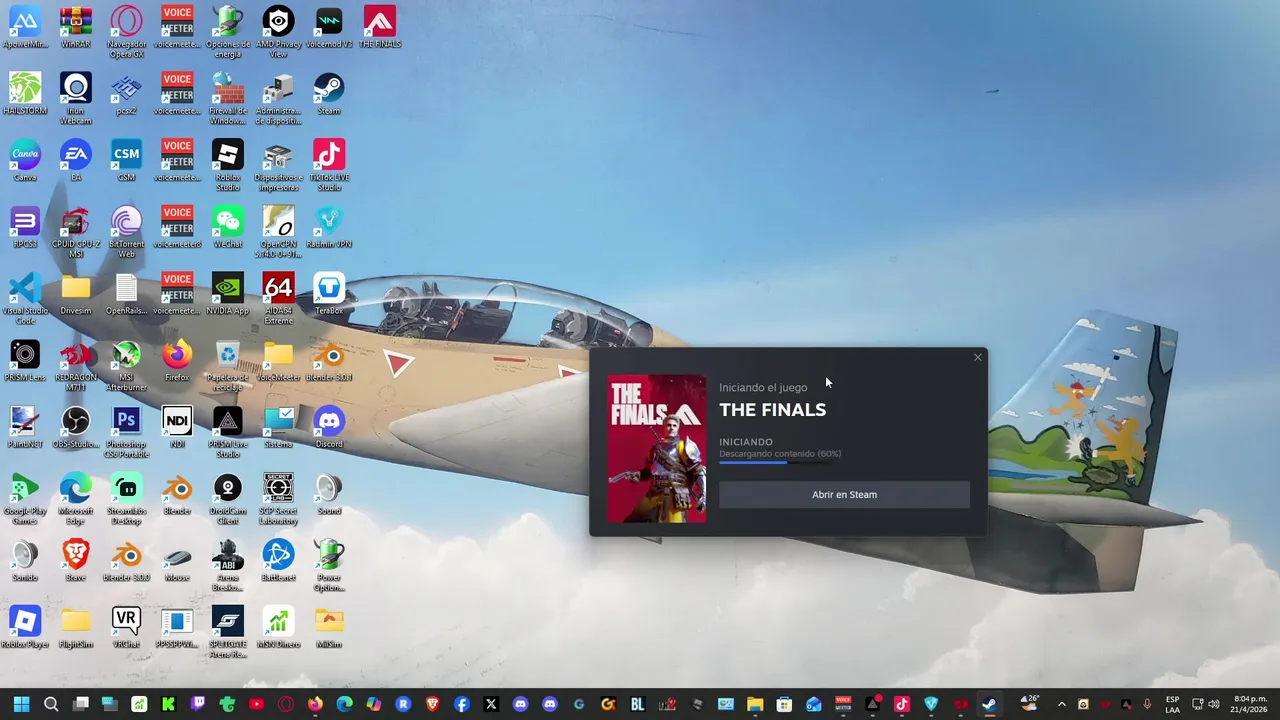The height and width of the screenshot is (720, 1280).
Task: Click the X (Twitter) icon in taskbar
Action: (x=491, y=704)
